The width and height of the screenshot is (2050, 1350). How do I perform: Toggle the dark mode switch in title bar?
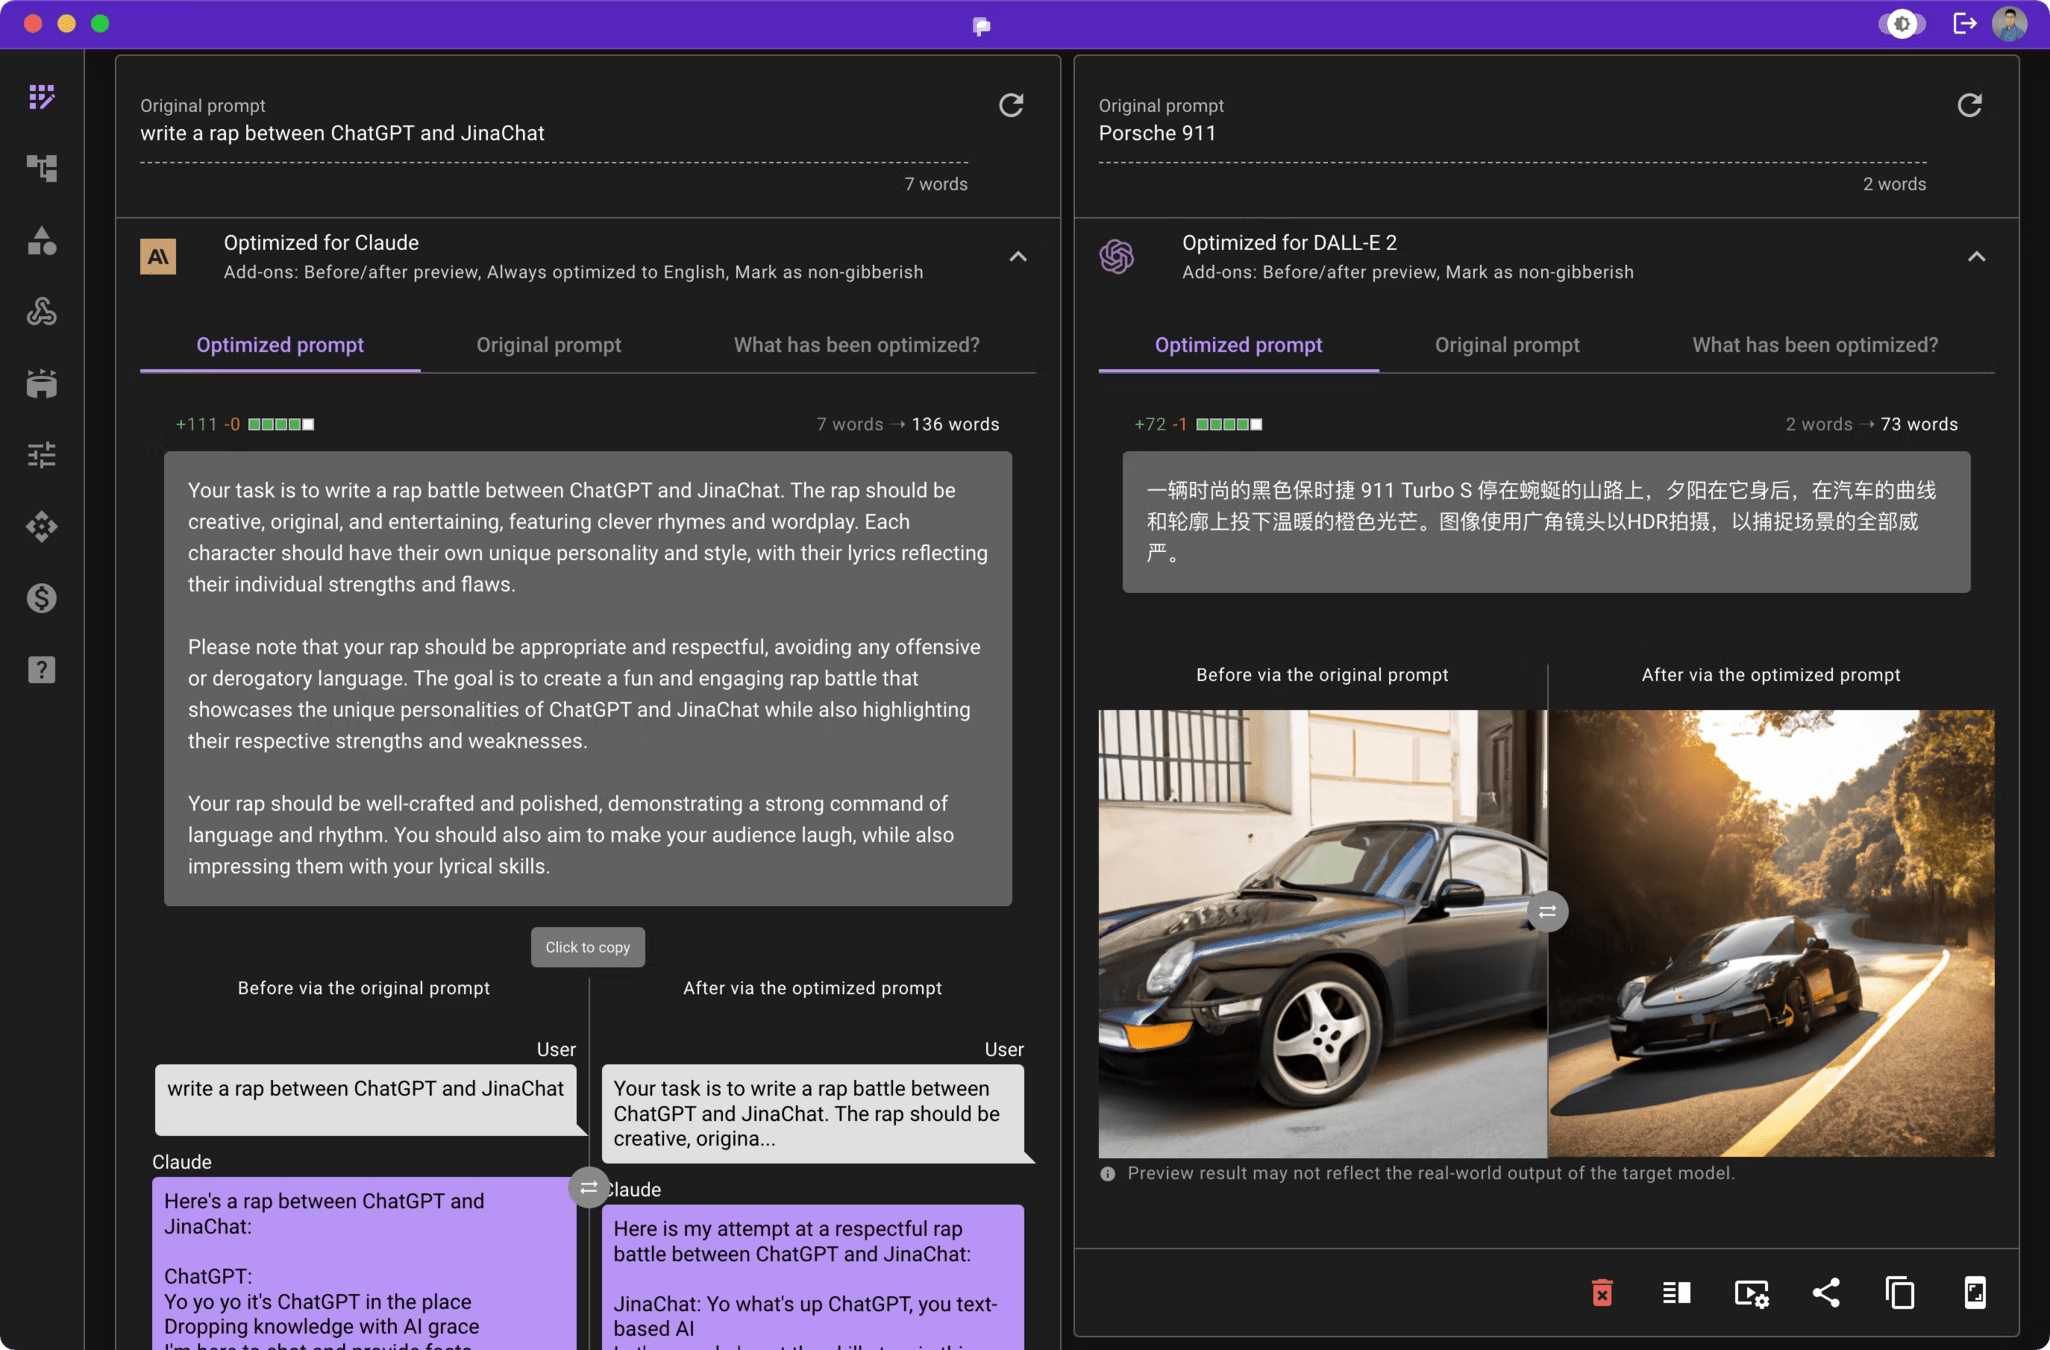click(x=1901, y=23)
